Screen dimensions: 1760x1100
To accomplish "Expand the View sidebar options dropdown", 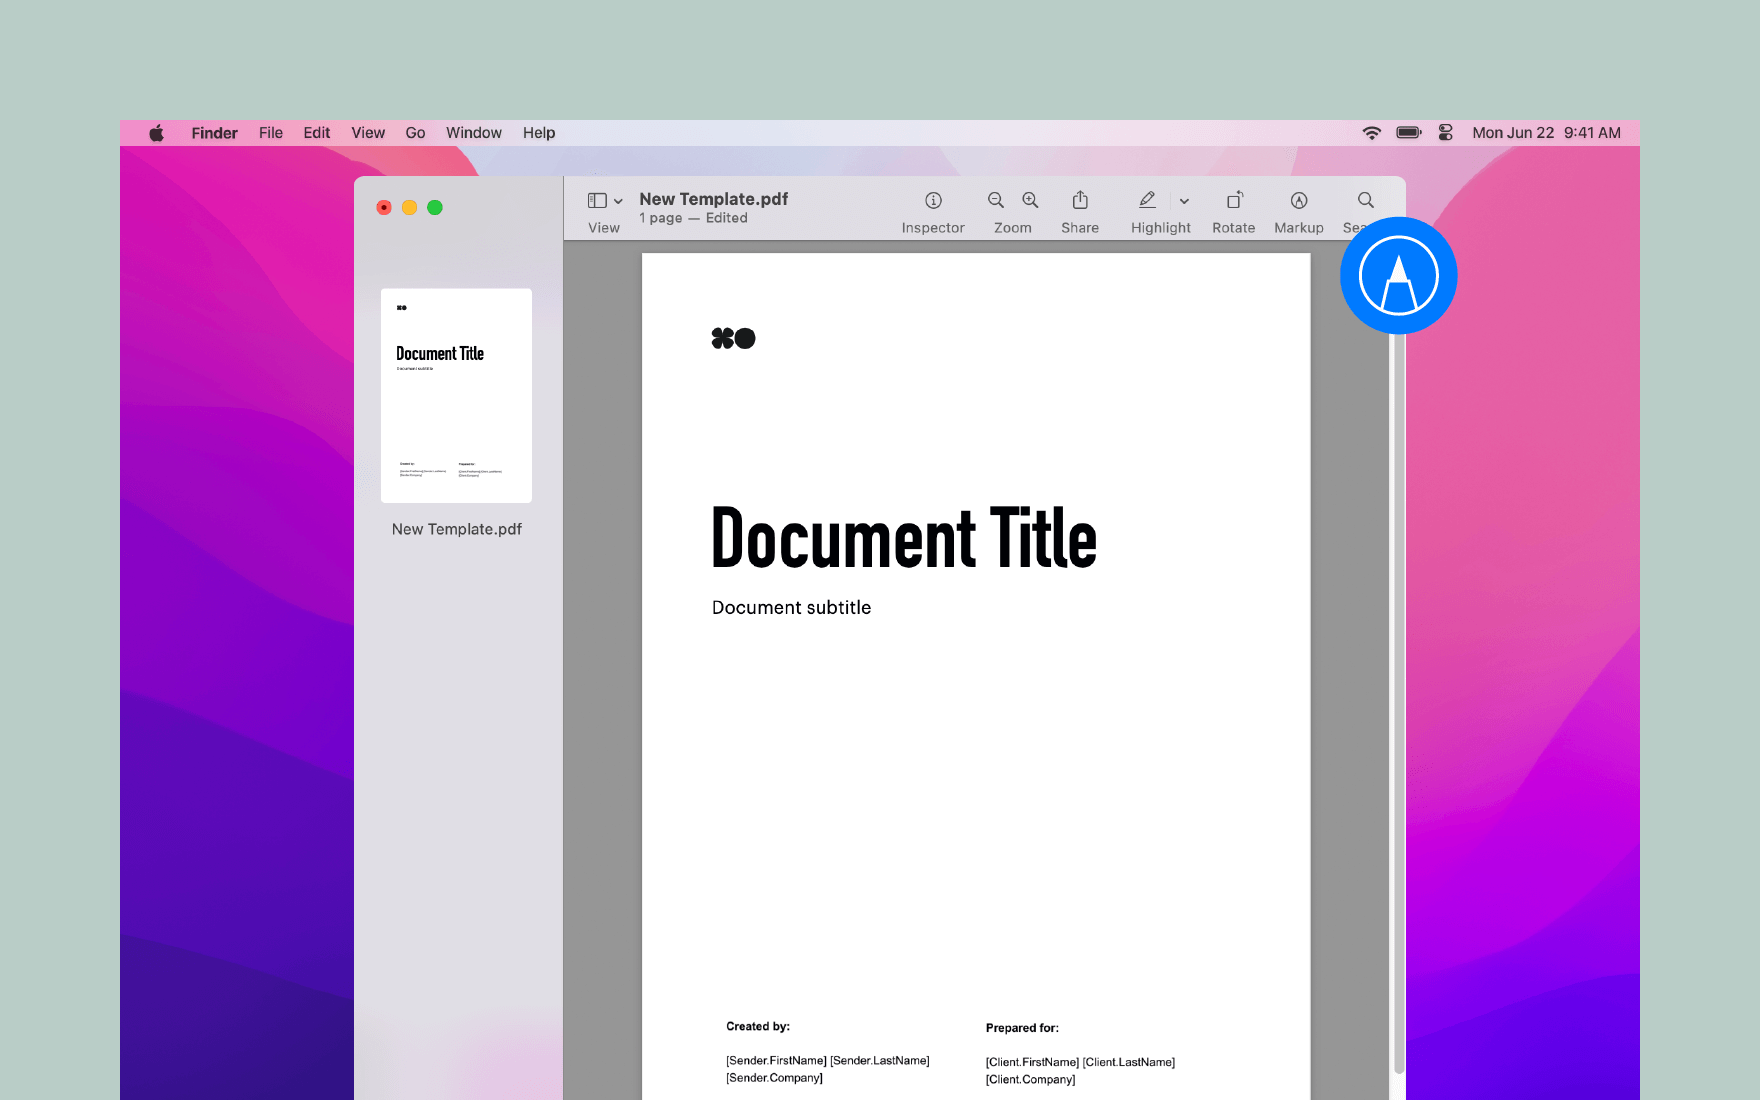I will [618, 200].
